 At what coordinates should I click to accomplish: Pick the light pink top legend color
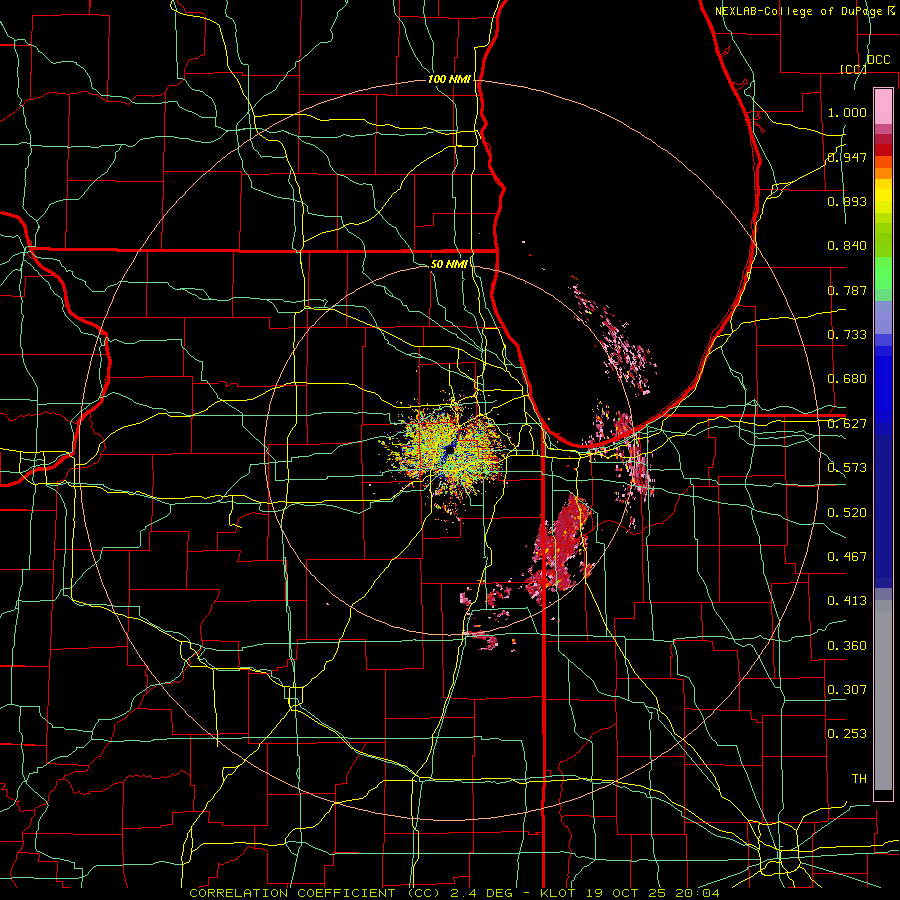[x=883, y=107]
